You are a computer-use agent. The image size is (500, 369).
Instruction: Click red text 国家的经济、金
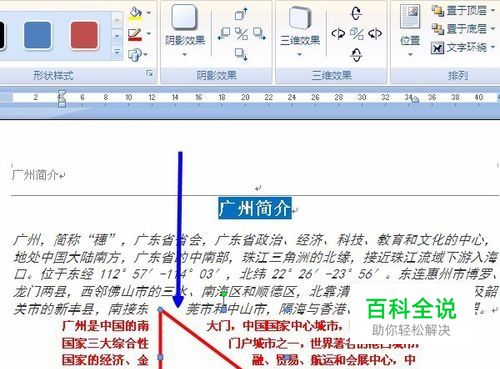105,360
